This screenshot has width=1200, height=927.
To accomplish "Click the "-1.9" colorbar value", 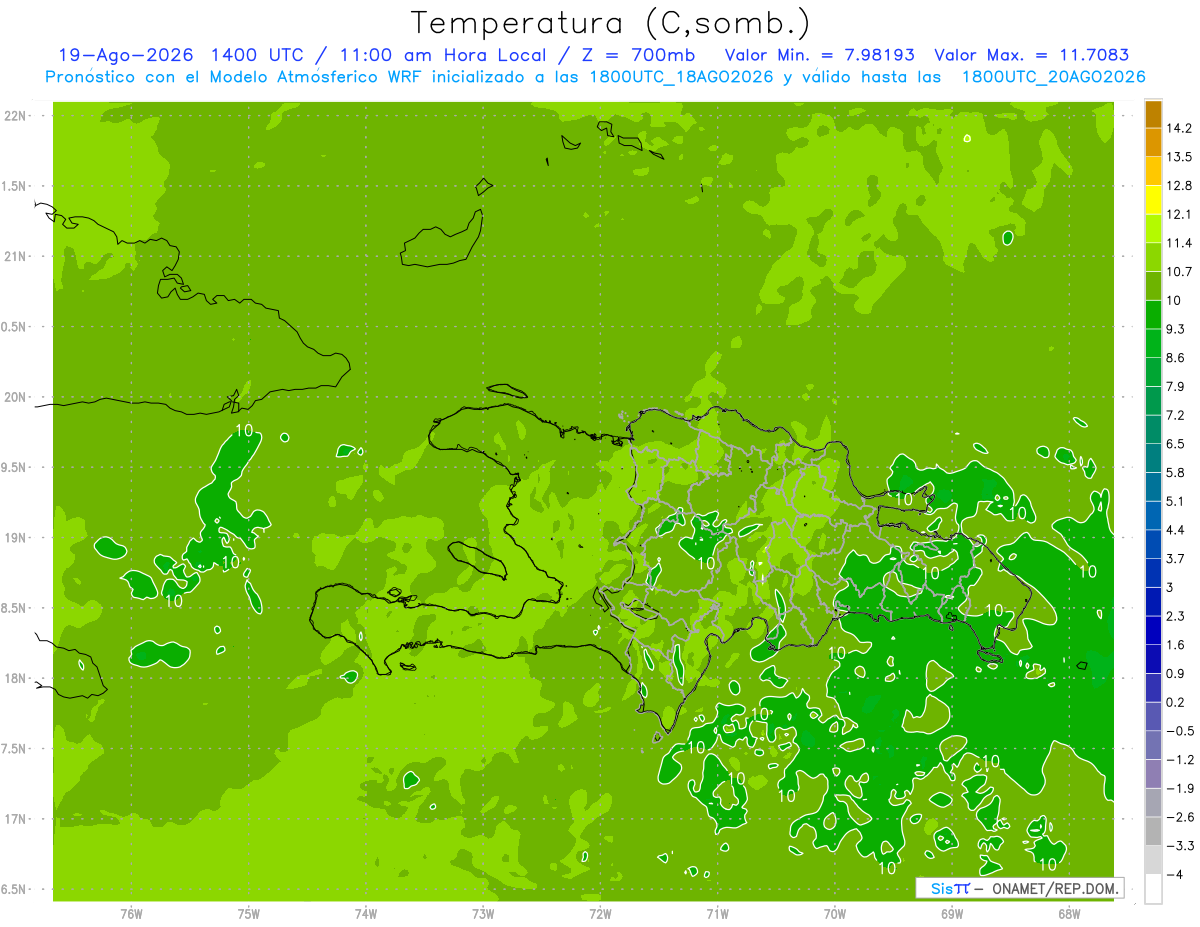I will (1180, 788).
